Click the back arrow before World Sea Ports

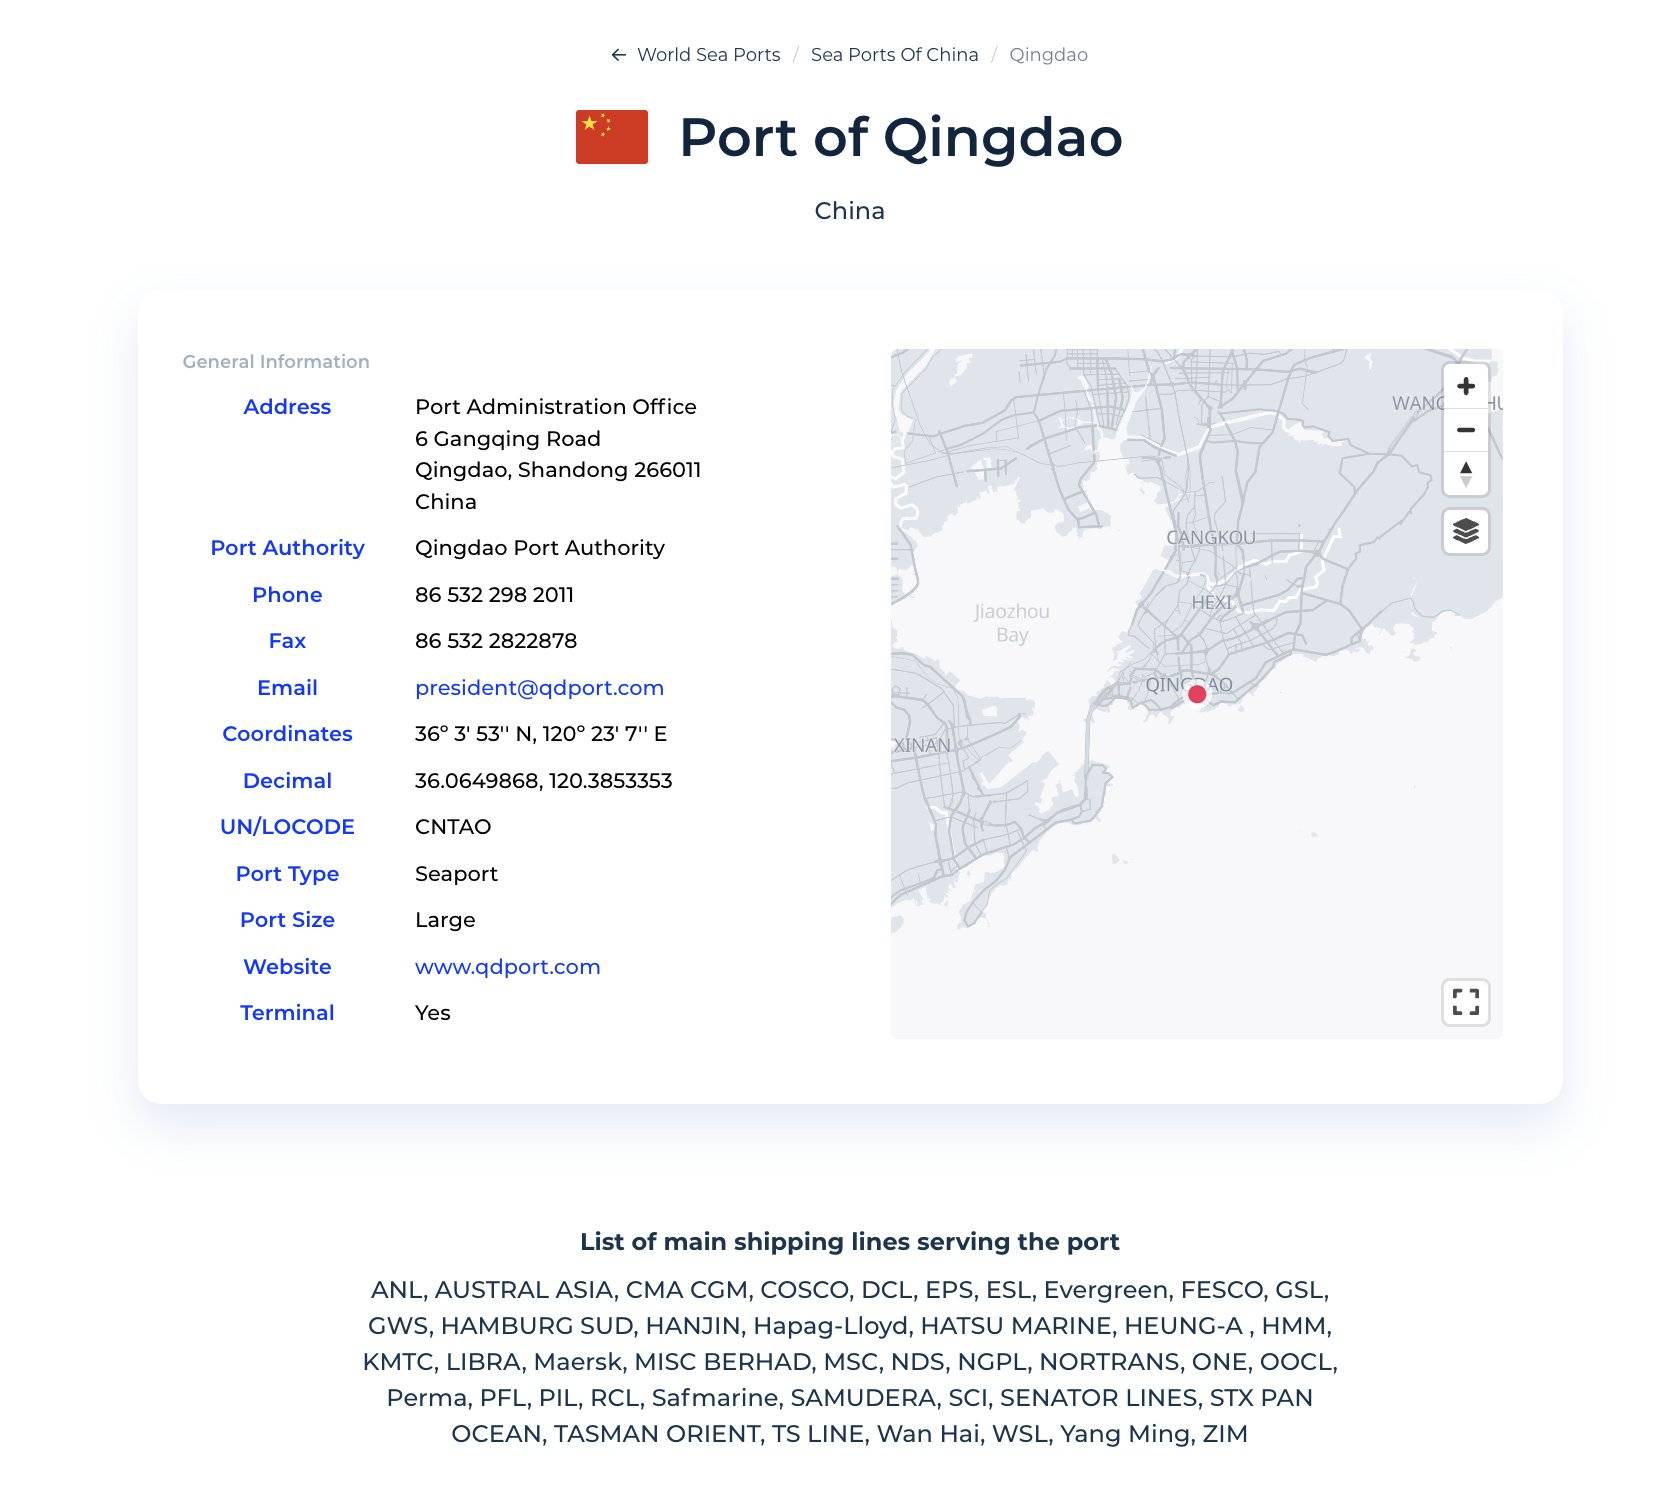(618, 55)
